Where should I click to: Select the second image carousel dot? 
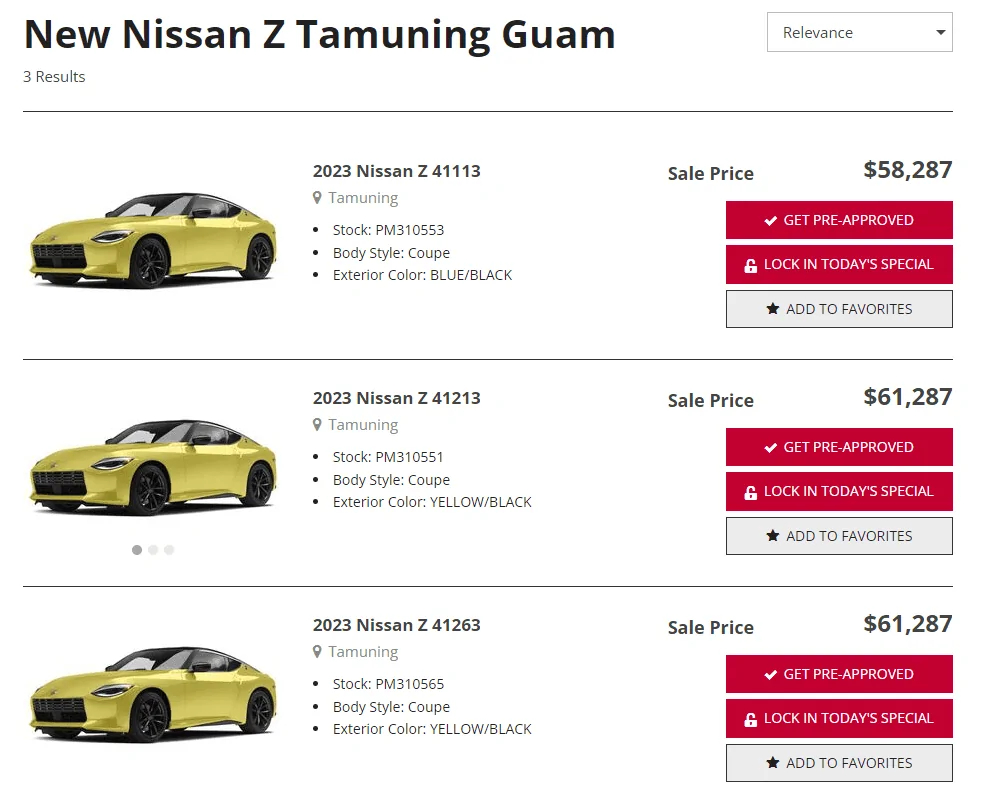tap(153, 550)
